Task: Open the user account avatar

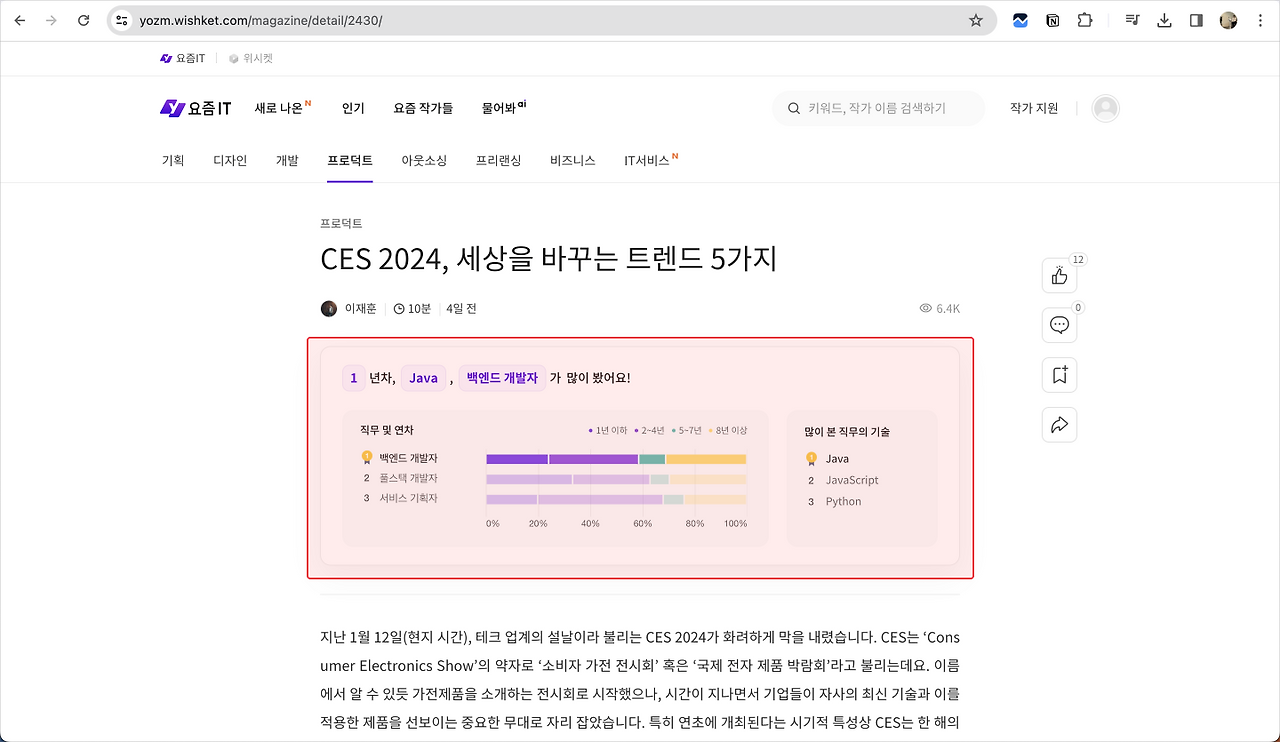Action: pyautogui.click(x=1105, y=108)
